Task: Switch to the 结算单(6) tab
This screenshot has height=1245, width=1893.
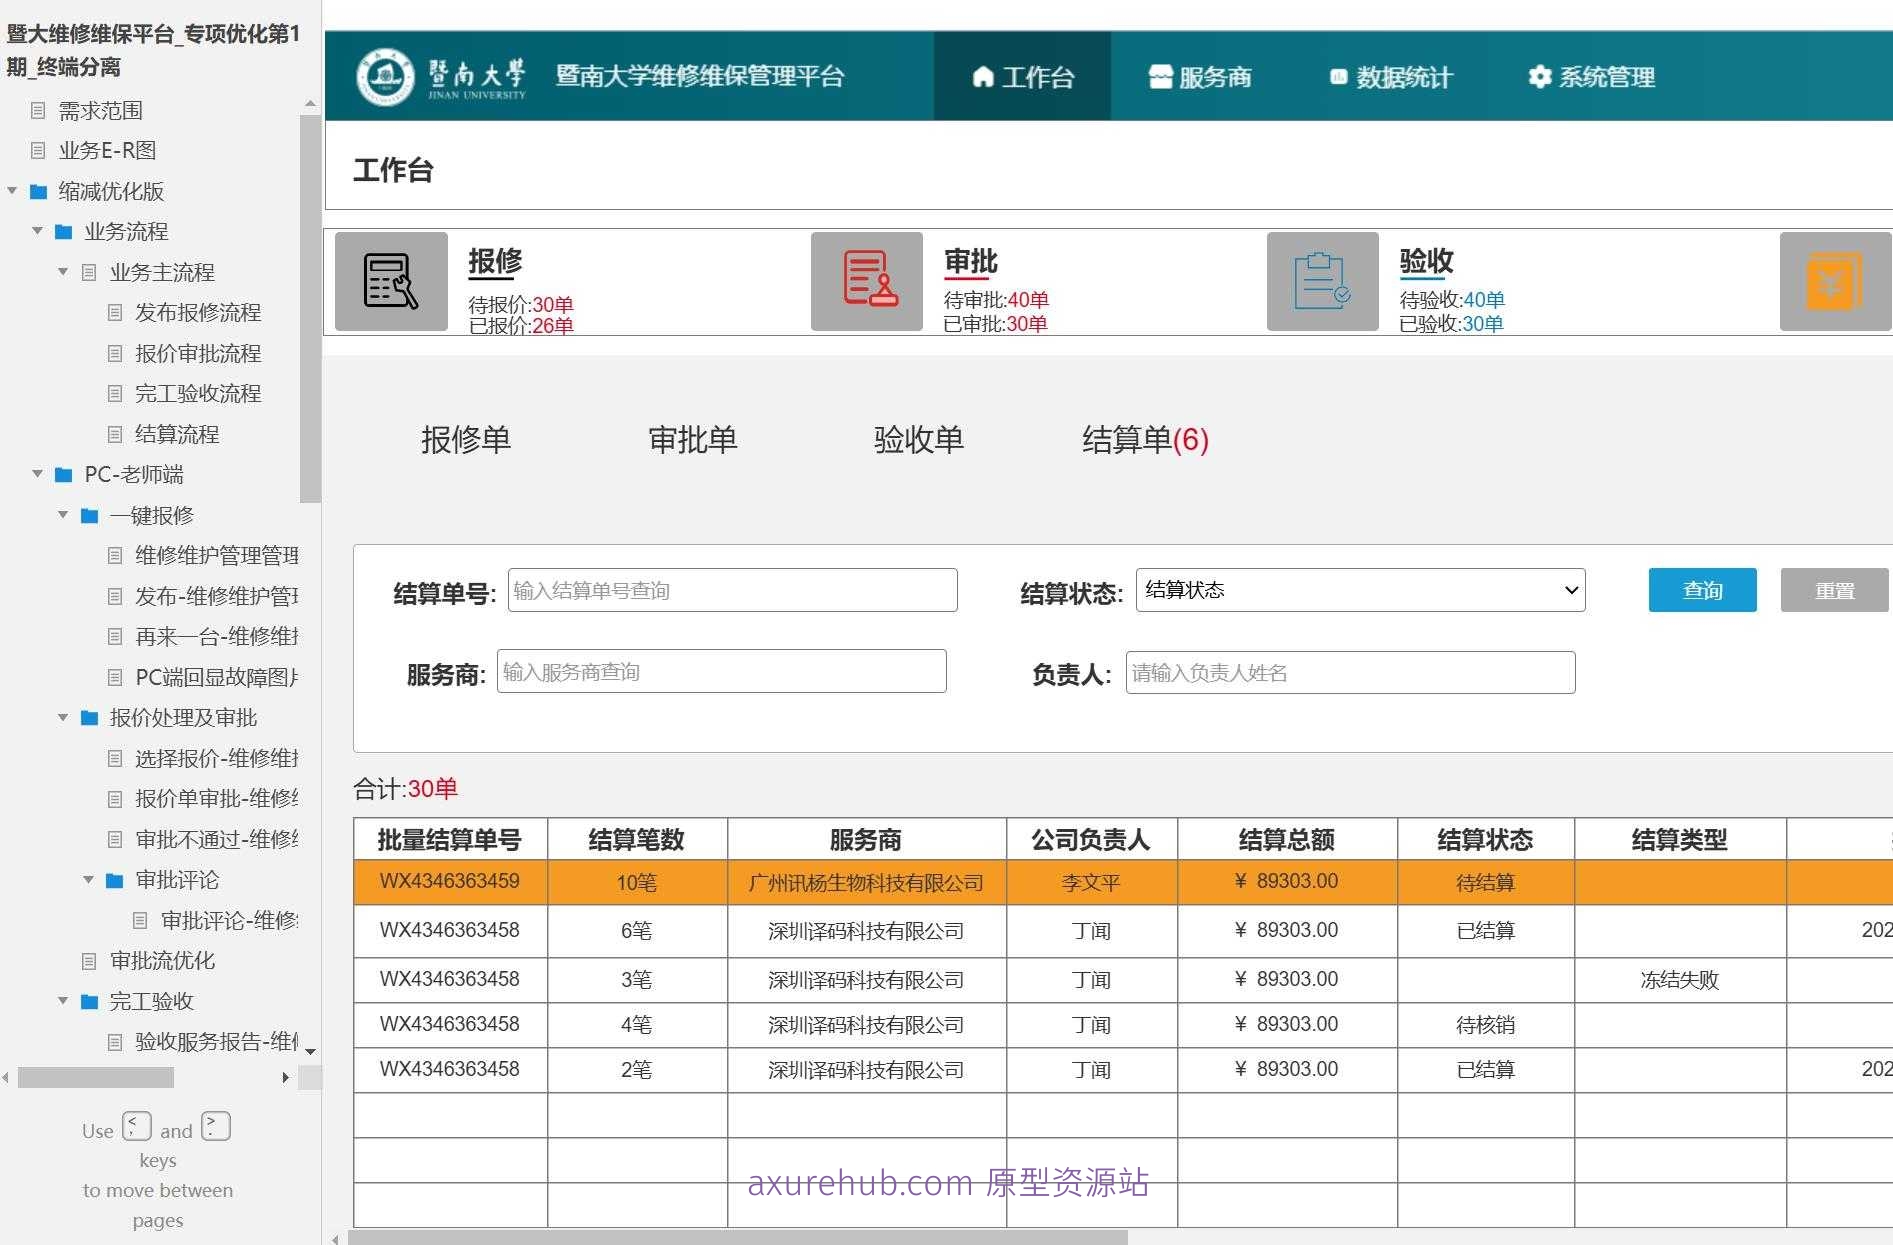Action: point(1145,439)
